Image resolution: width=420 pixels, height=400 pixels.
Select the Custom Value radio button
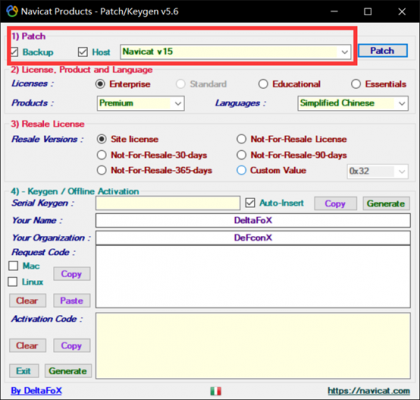coord(241,170)
